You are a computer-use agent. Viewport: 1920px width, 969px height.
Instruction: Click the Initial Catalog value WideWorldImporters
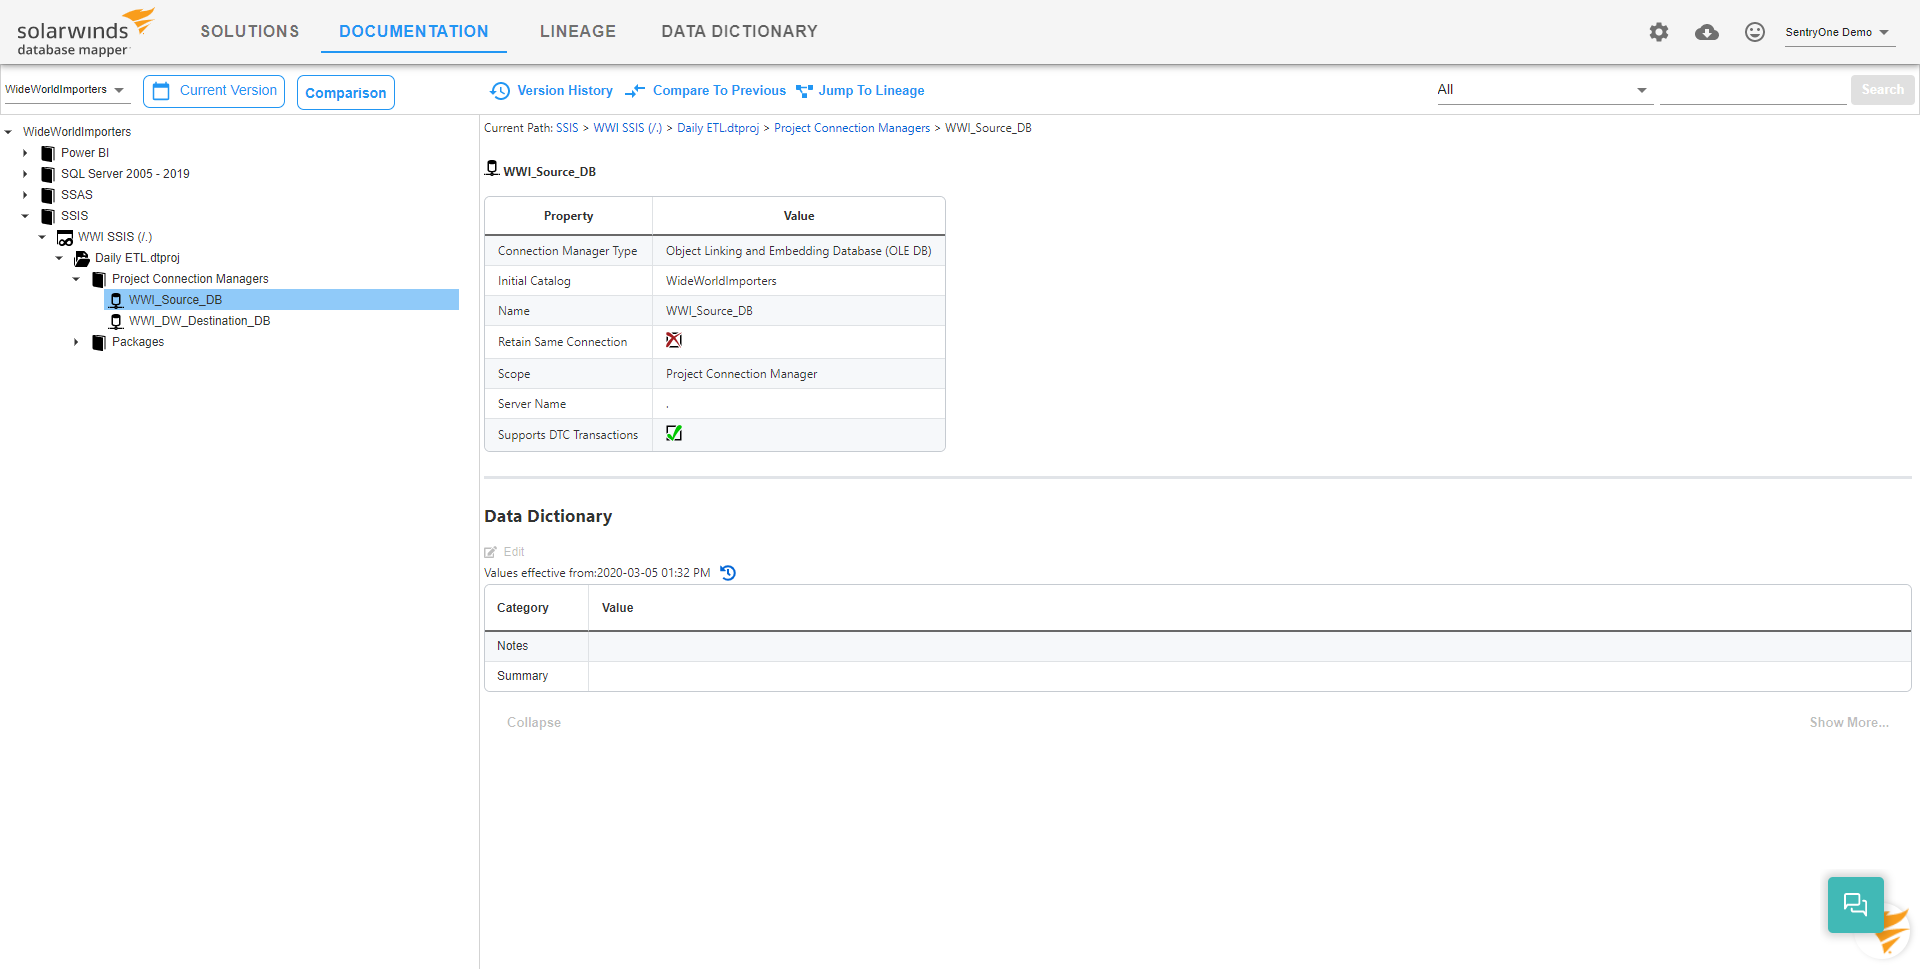pyautogui.click(x=721, y=281)
